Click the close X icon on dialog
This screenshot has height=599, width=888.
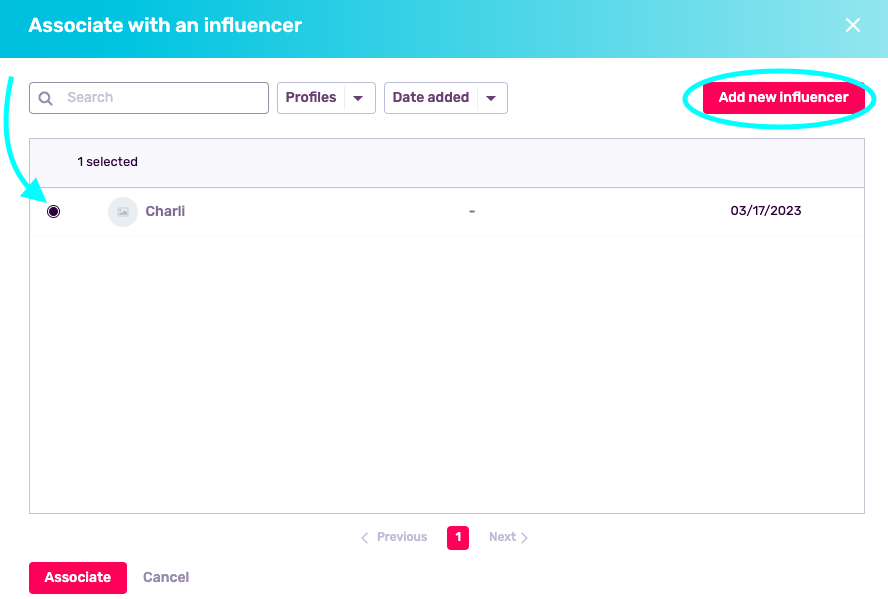click(853, 25)
